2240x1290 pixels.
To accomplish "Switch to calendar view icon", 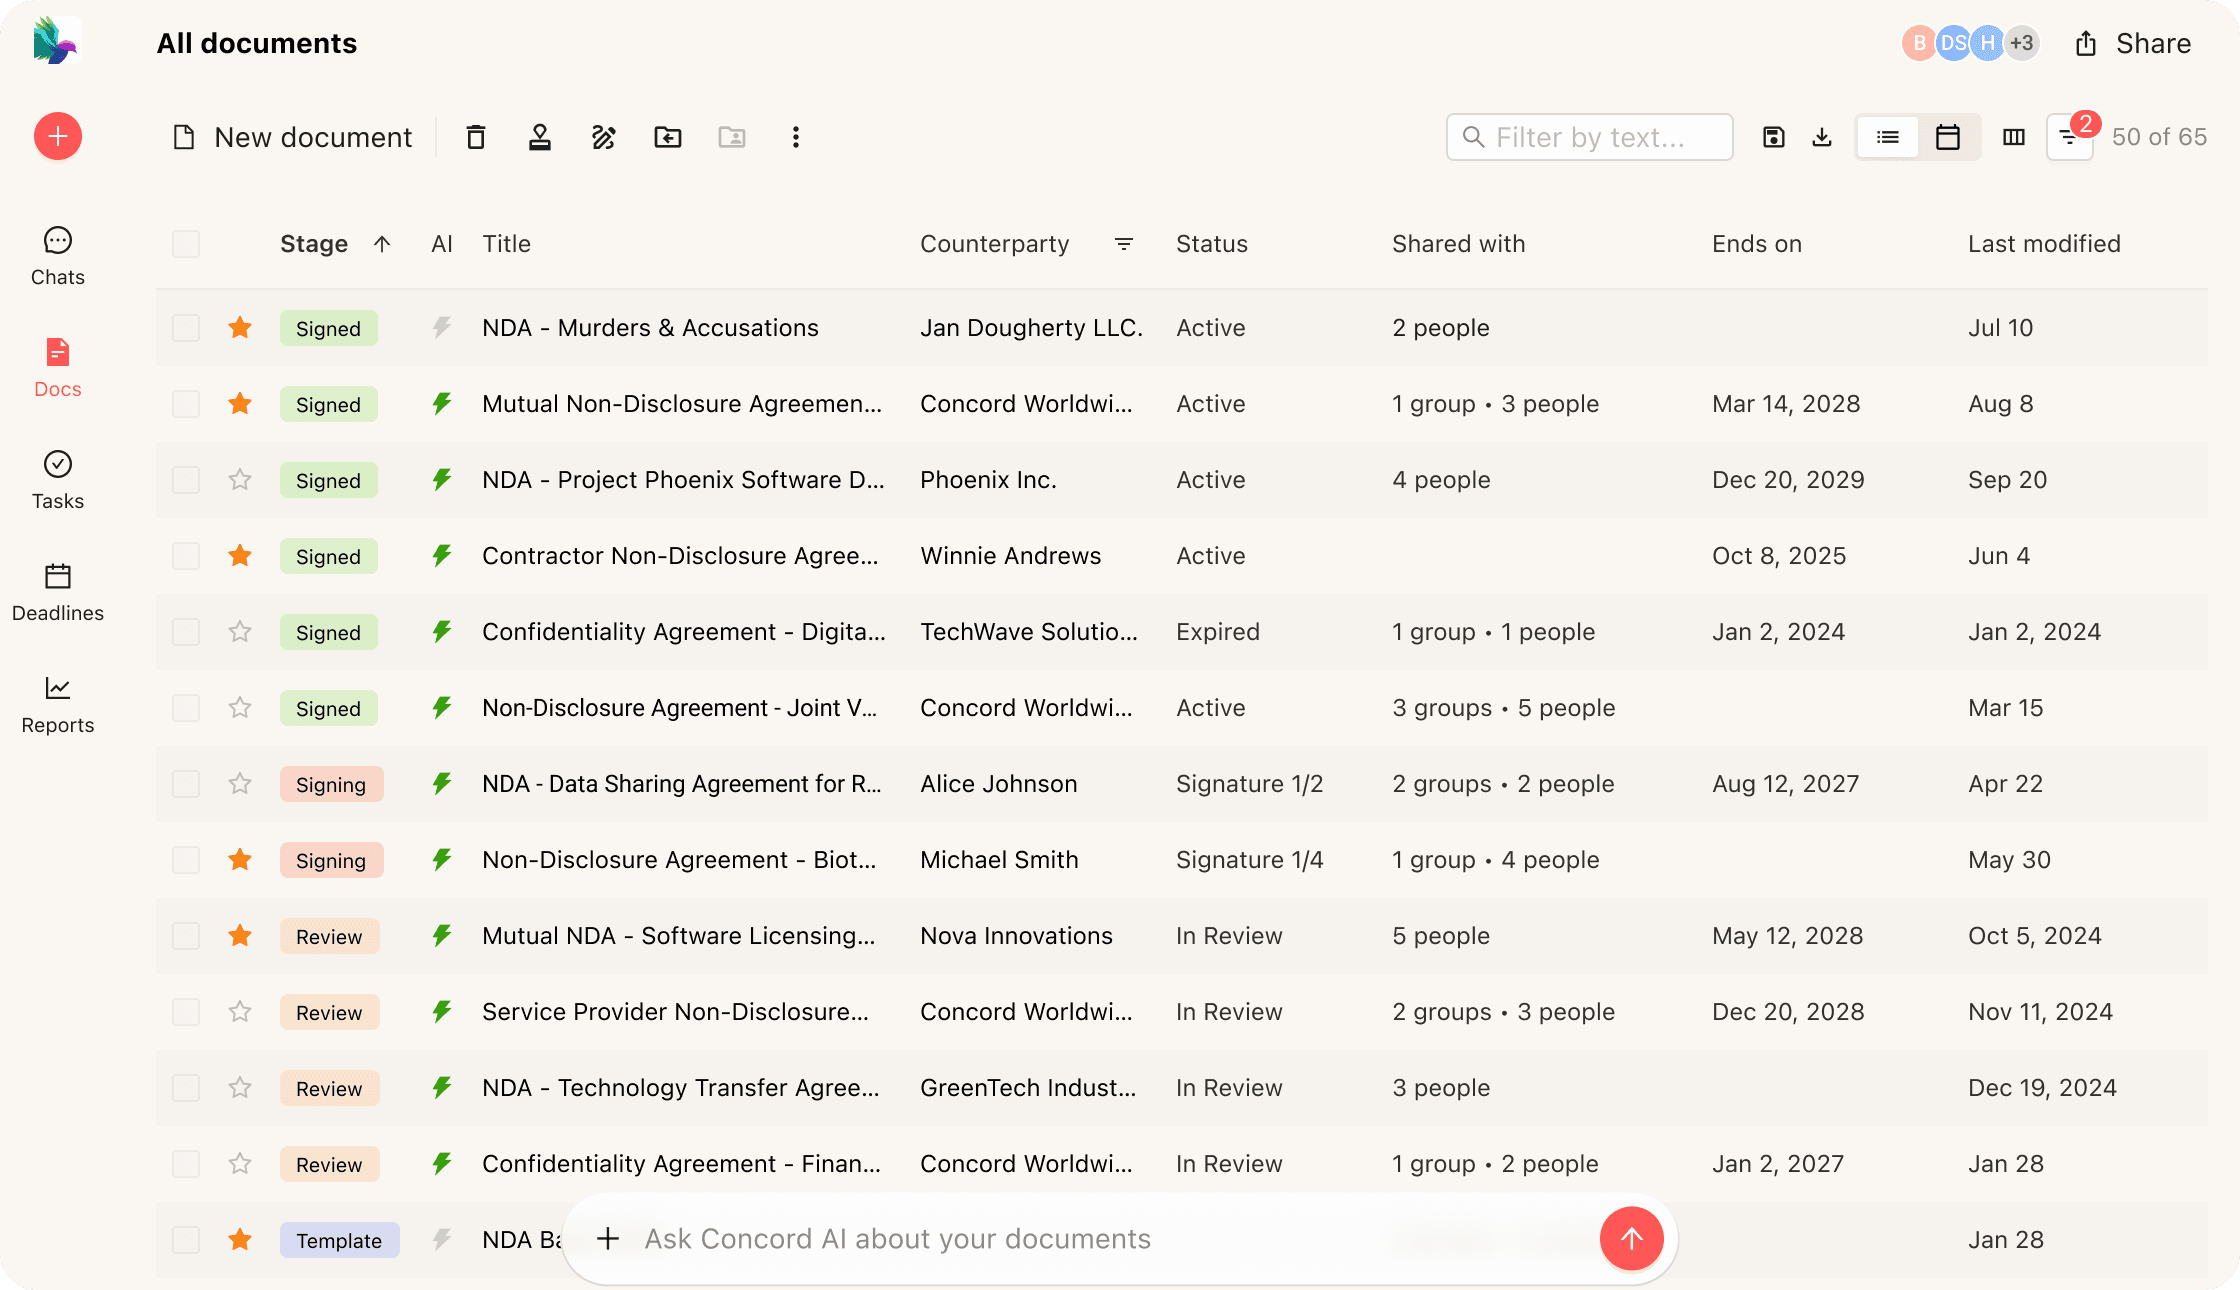I will (x=1948, y=137).
